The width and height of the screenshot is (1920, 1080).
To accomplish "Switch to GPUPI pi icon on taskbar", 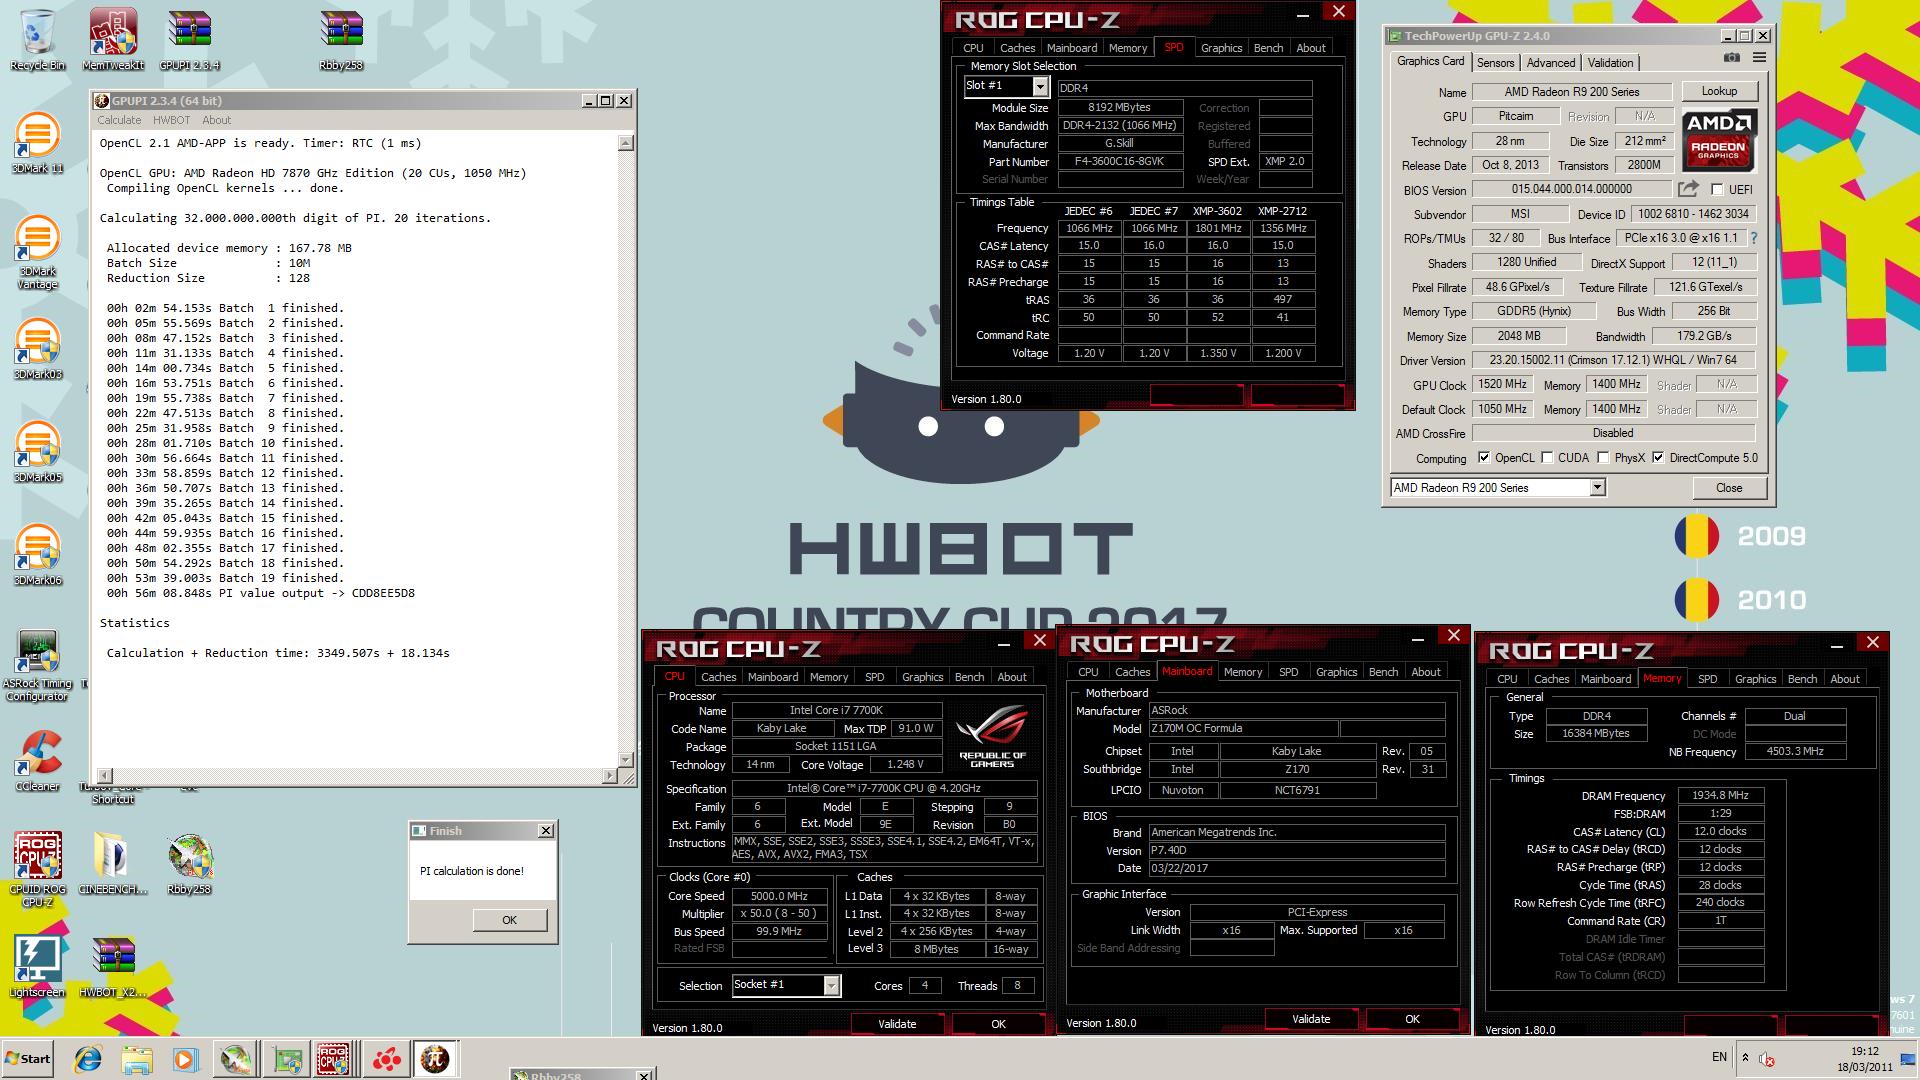I will pos(434,1059).
